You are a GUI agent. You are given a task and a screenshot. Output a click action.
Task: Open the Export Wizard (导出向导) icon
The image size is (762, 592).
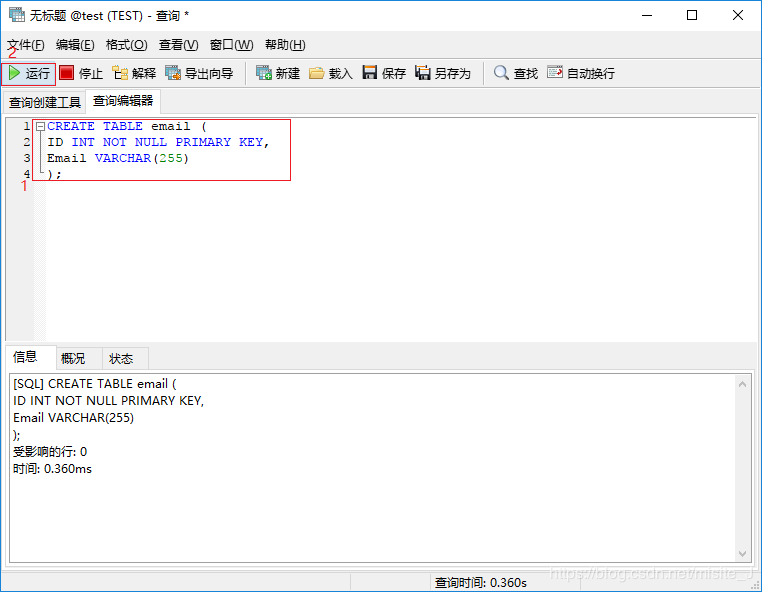(173, 73)
